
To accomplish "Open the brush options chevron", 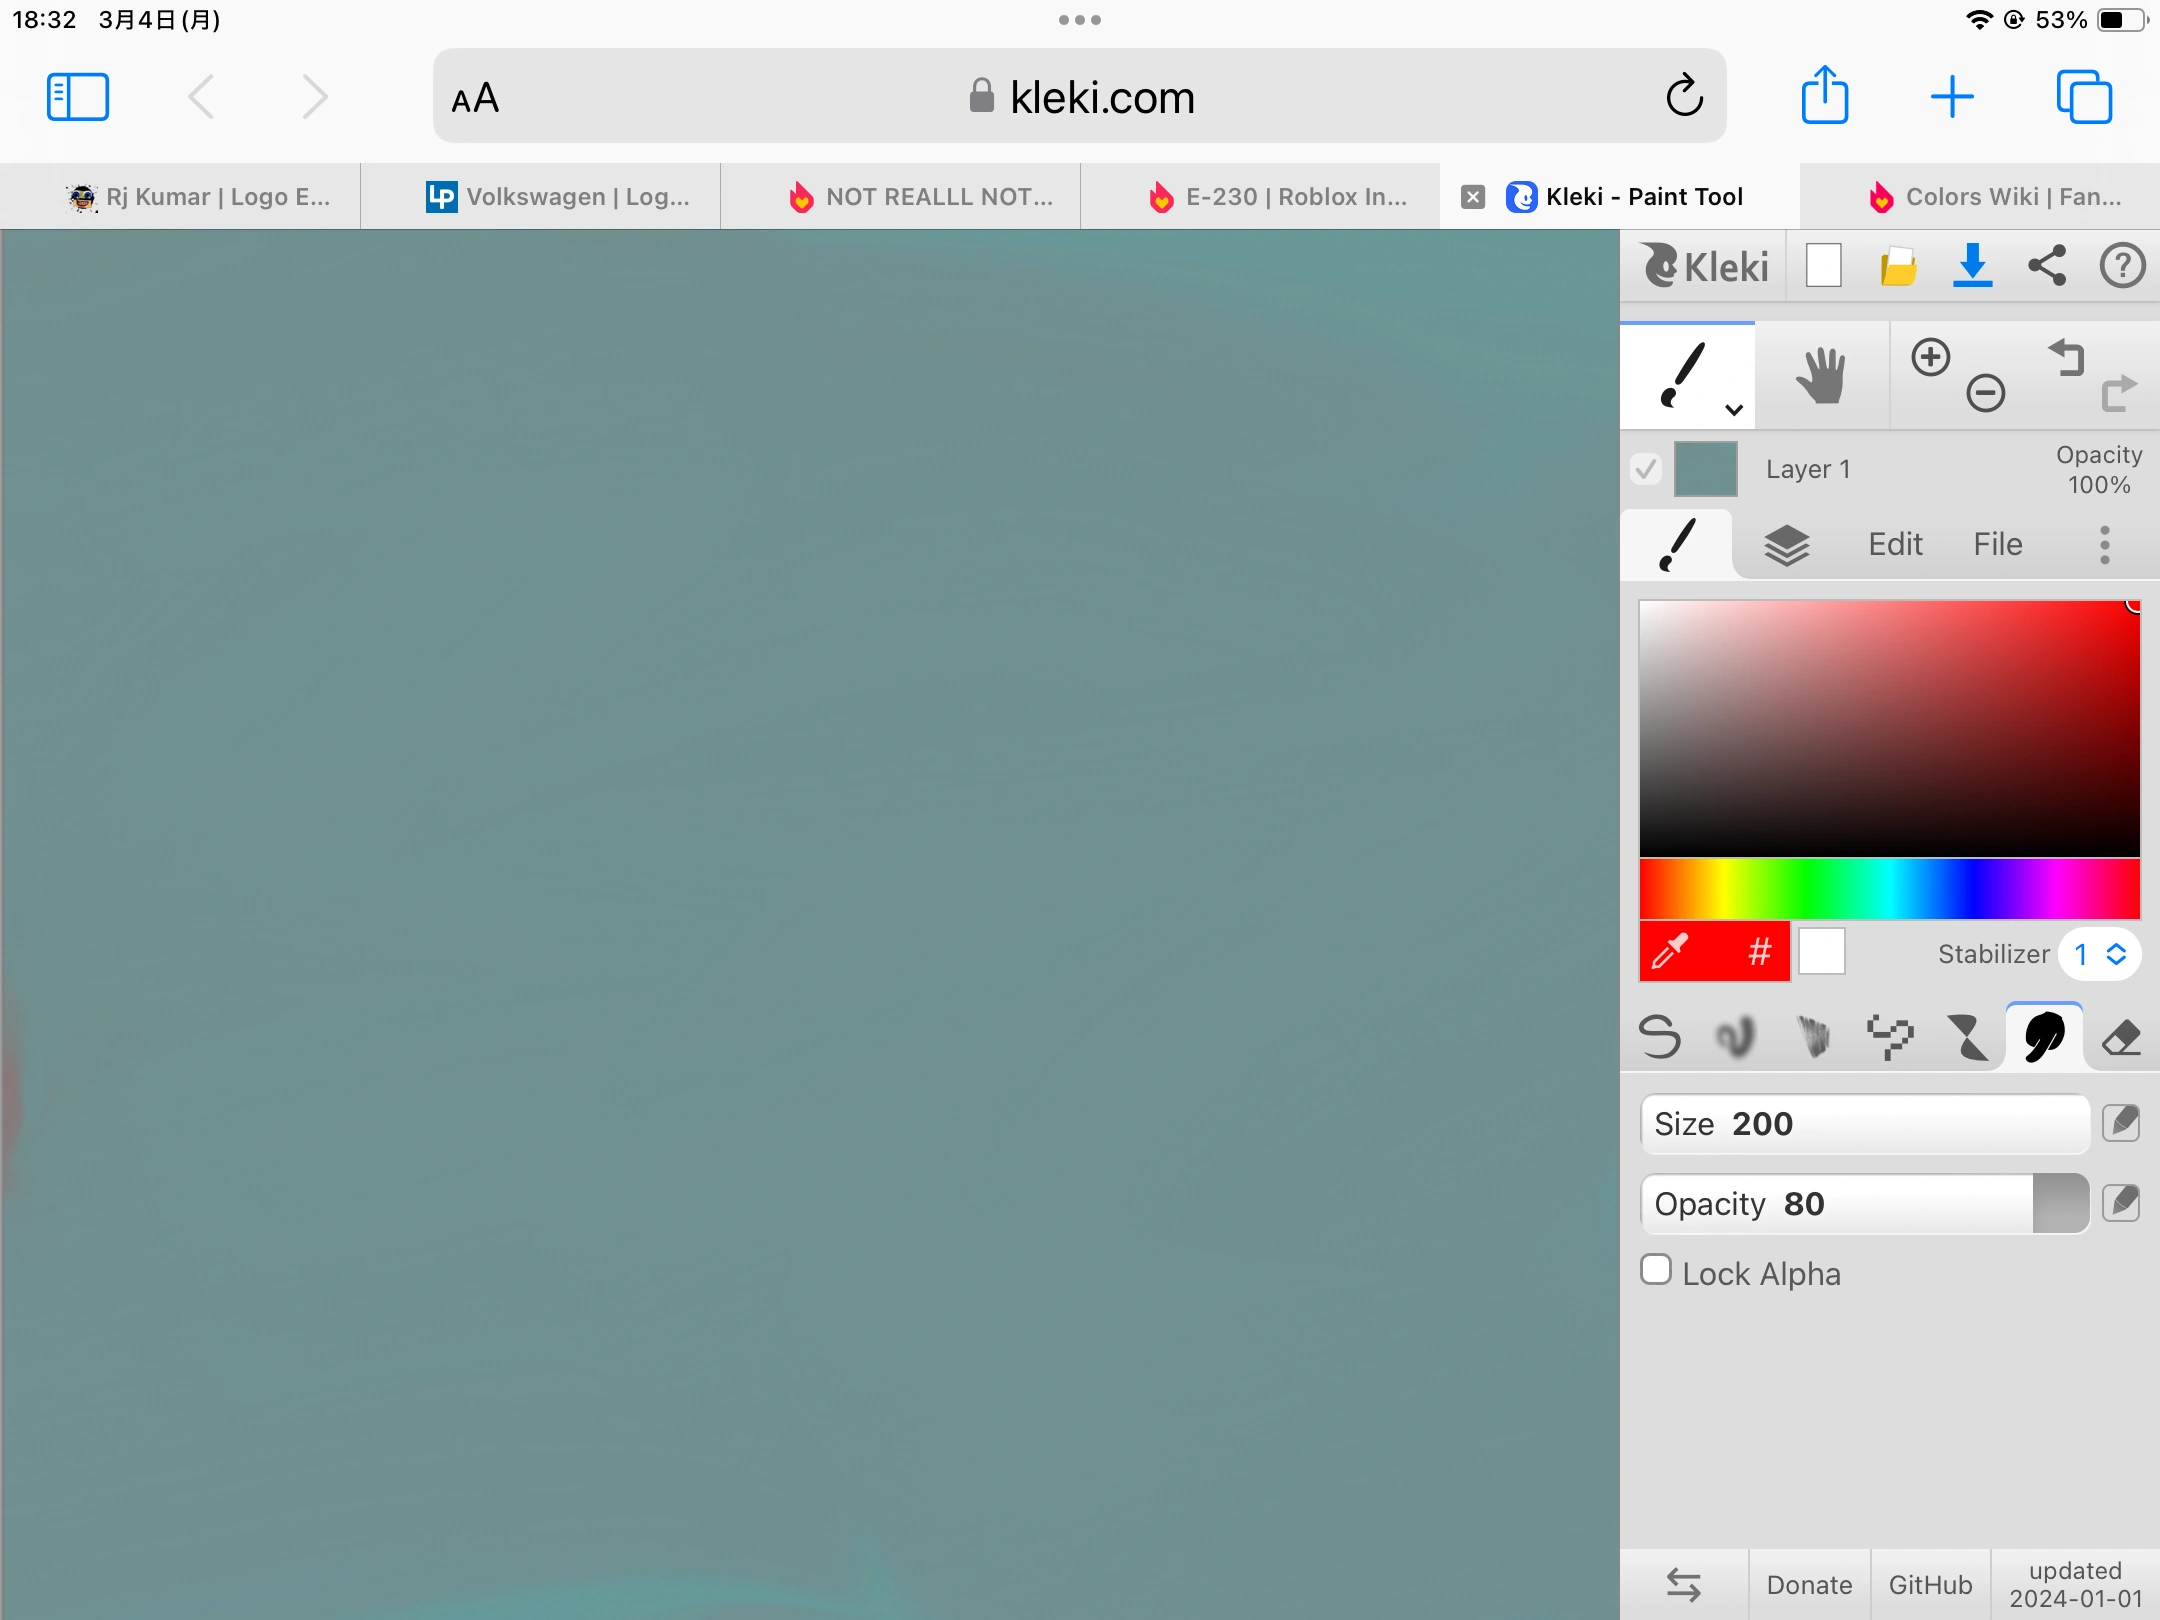I will pyautogui.click(x=1732, y=409).
